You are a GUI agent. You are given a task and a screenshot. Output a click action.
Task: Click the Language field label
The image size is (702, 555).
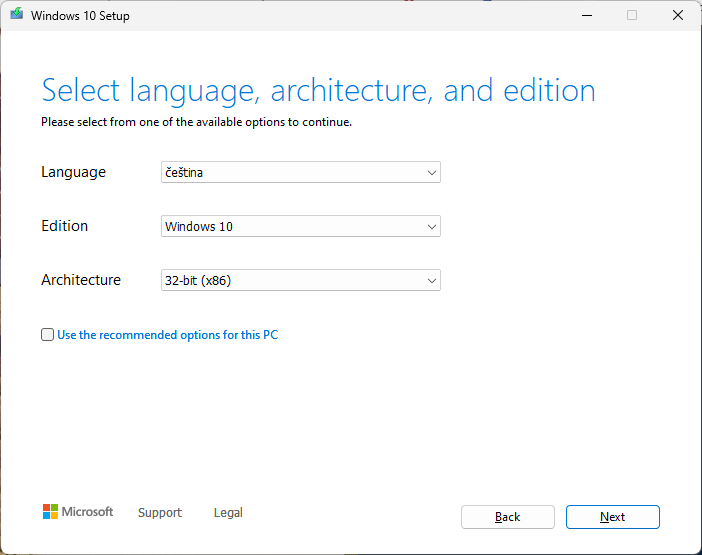click(73, 172)
